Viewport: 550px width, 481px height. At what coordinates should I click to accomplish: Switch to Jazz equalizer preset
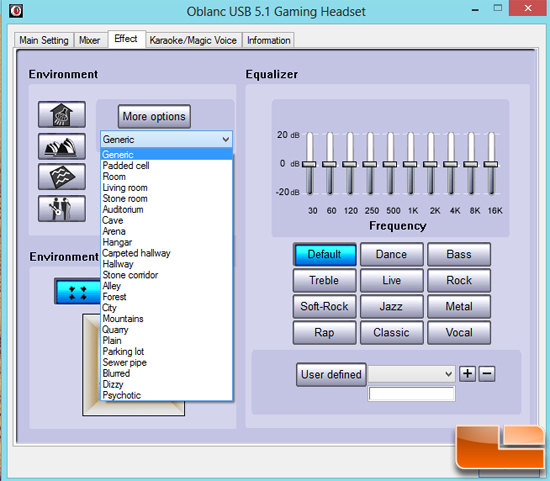[x=391, y=306]
